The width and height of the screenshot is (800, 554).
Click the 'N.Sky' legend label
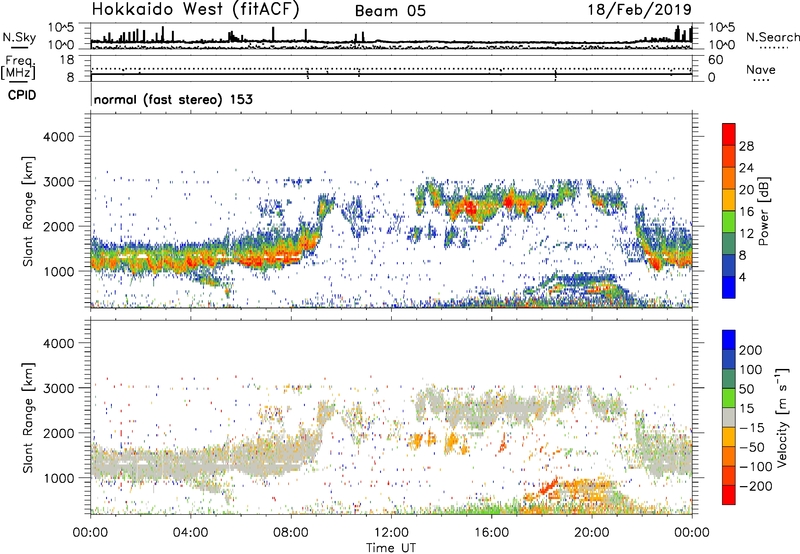(x=19, y=37)
